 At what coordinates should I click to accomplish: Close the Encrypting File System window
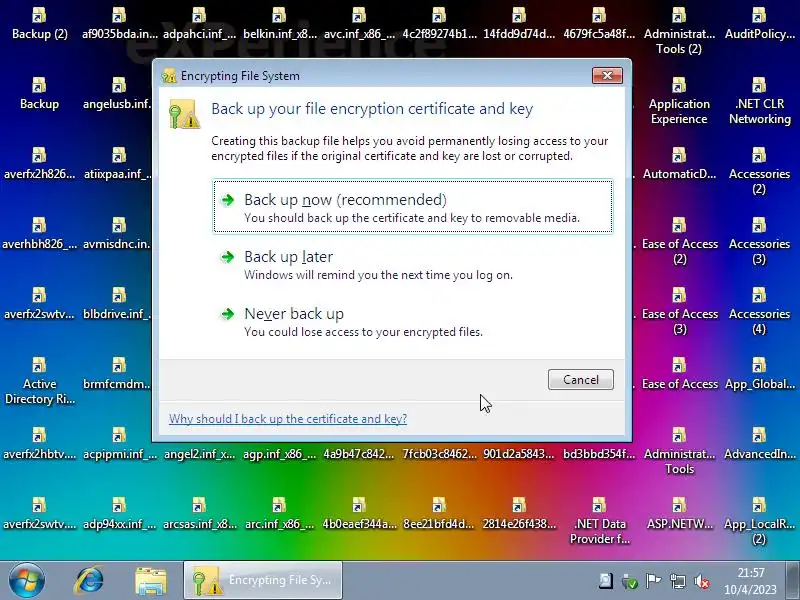coord(607,76)
